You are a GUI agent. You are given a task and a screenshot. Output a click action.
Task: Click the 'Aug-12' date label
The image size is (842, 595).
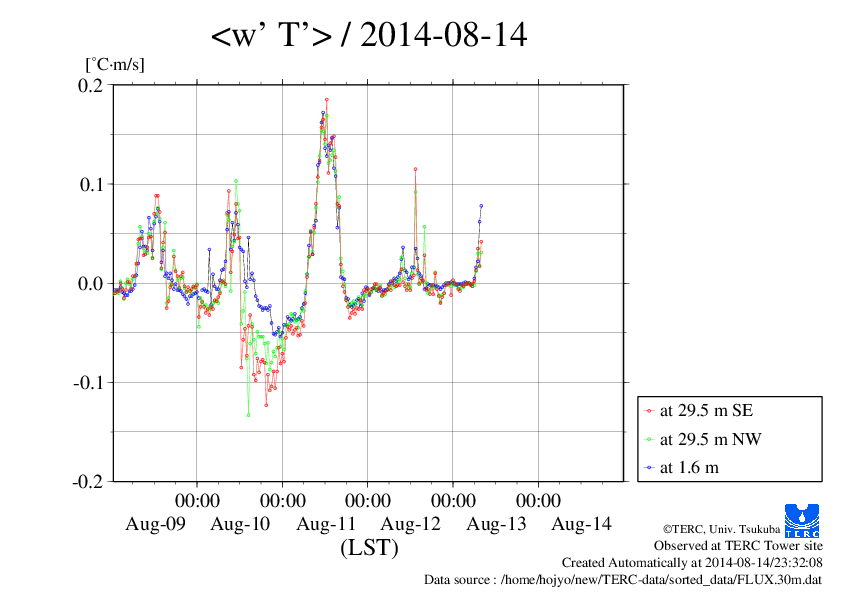[411, 524]
